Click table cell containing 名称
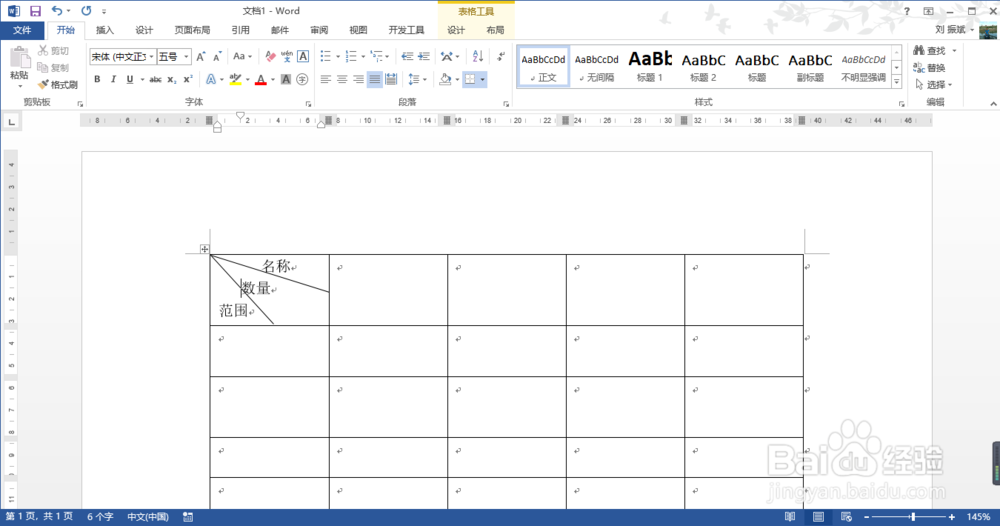 [x=270, y=290]
